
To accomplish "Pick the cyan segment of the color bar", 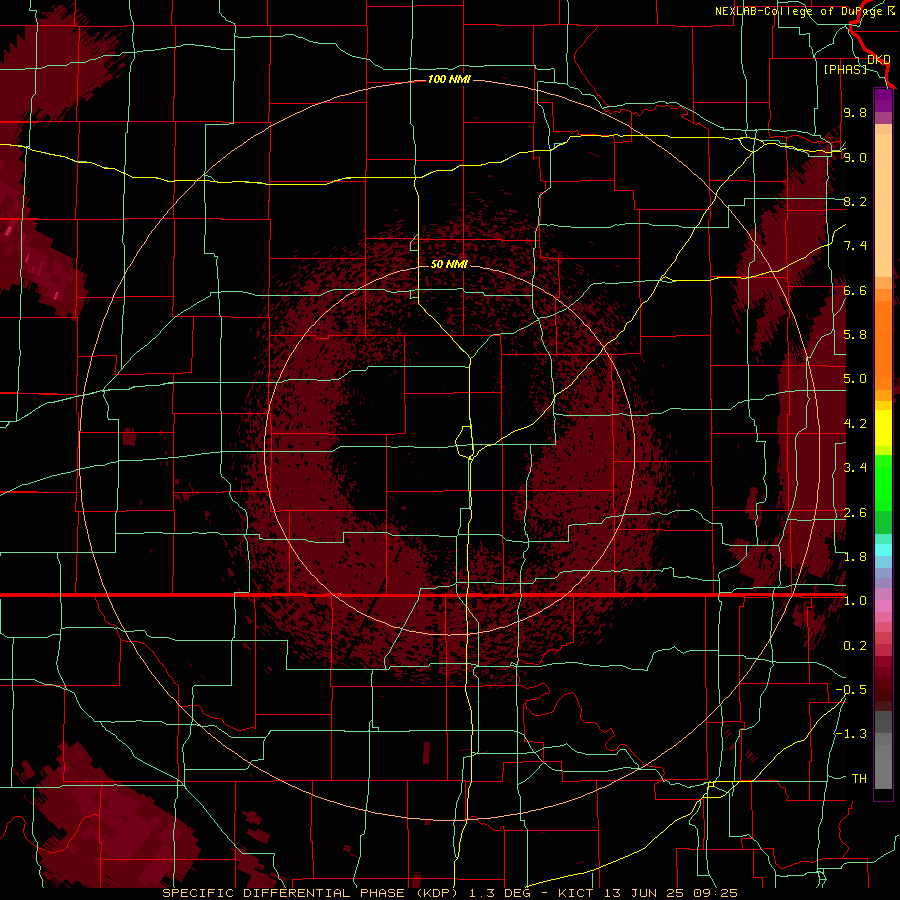I will (x=883, y=550).
